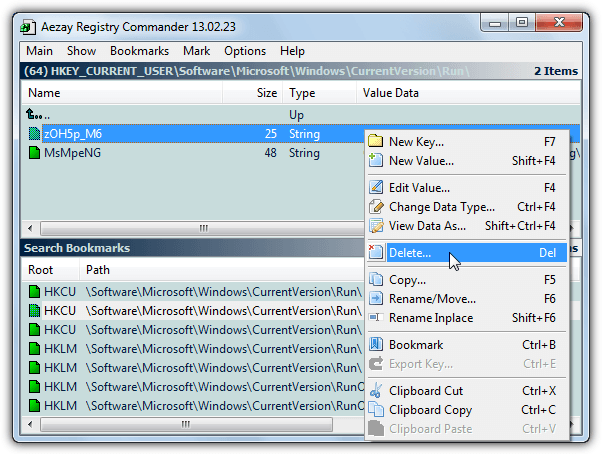Open the Main menu
The height and width of the screenshot is (454, 602).
[x=40, y=51]
